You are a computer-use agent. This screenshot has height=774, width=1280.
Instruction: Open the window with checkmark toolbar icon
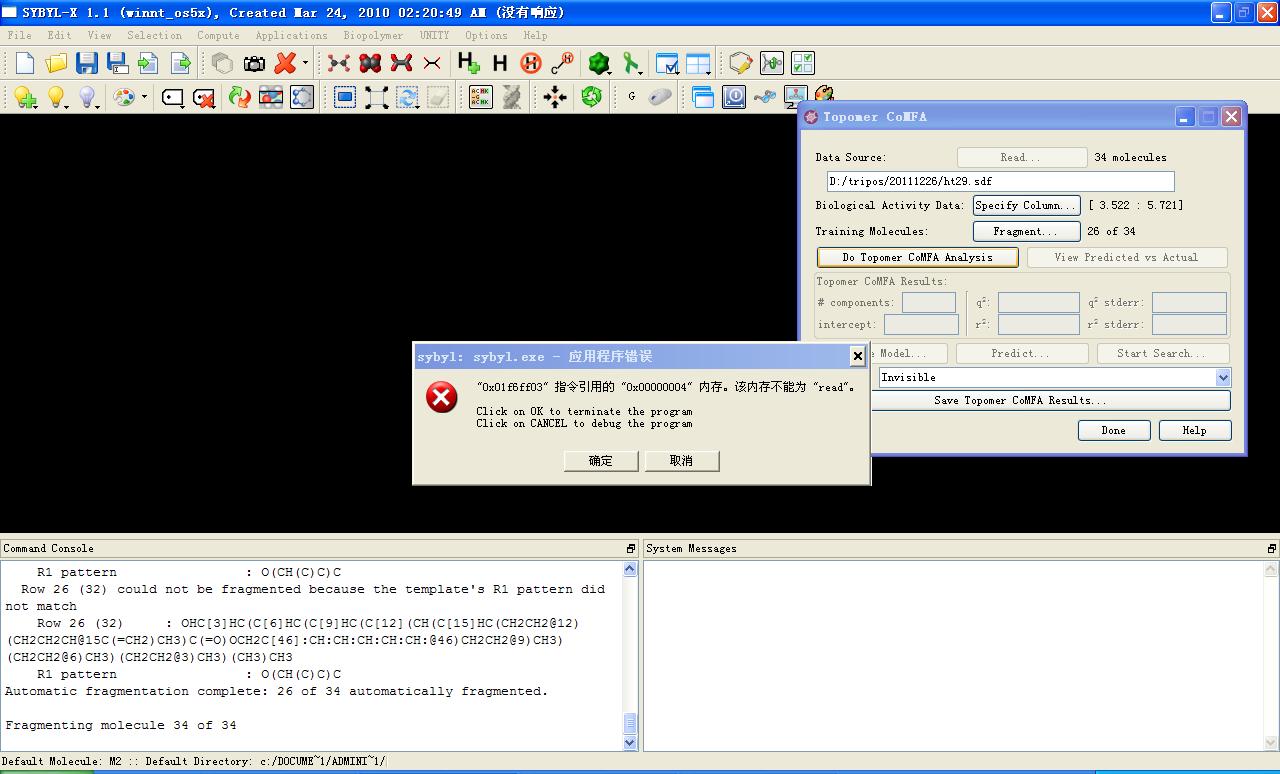(667, 63)
